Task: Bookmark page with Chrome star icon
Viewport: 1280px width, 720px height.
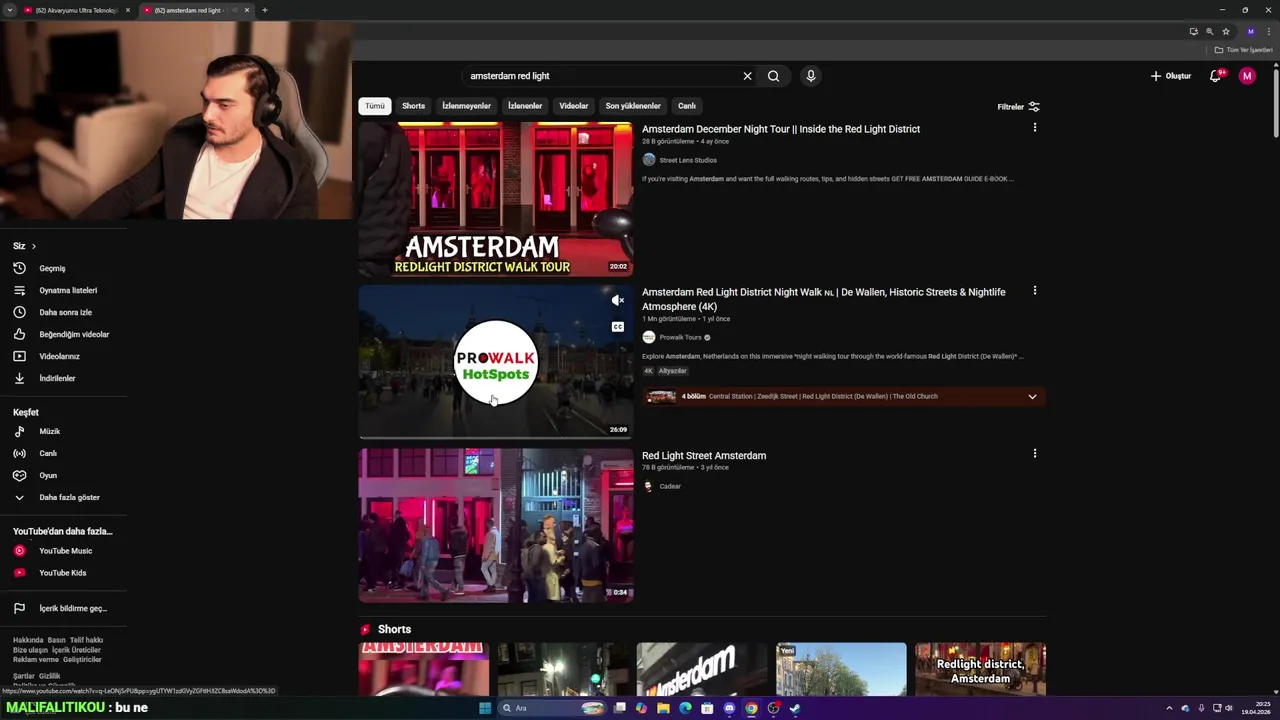Action: [1226, 31]
